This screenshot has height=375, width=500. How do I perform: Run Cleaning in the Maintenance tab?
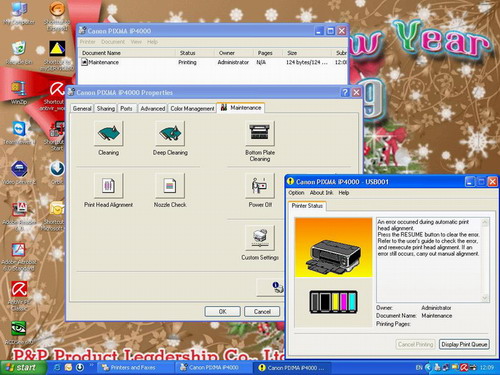pos(109,134)
